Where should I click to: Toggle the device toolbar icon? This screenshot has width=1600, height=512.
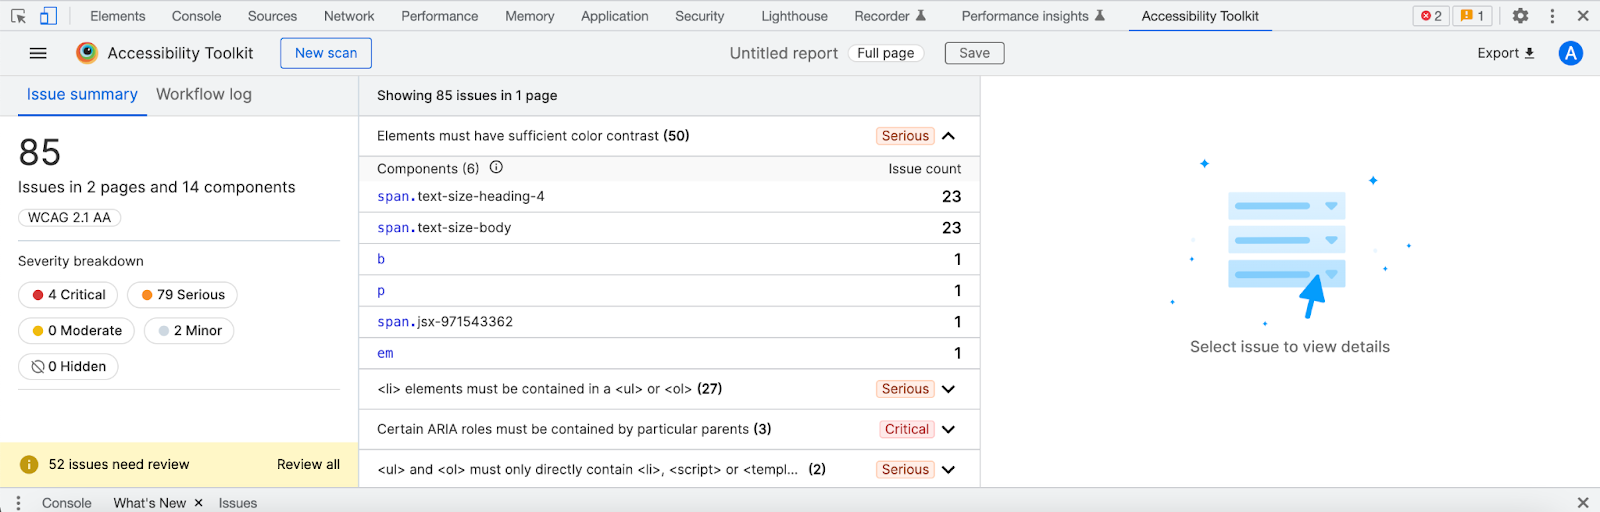[x=48, y=16]
